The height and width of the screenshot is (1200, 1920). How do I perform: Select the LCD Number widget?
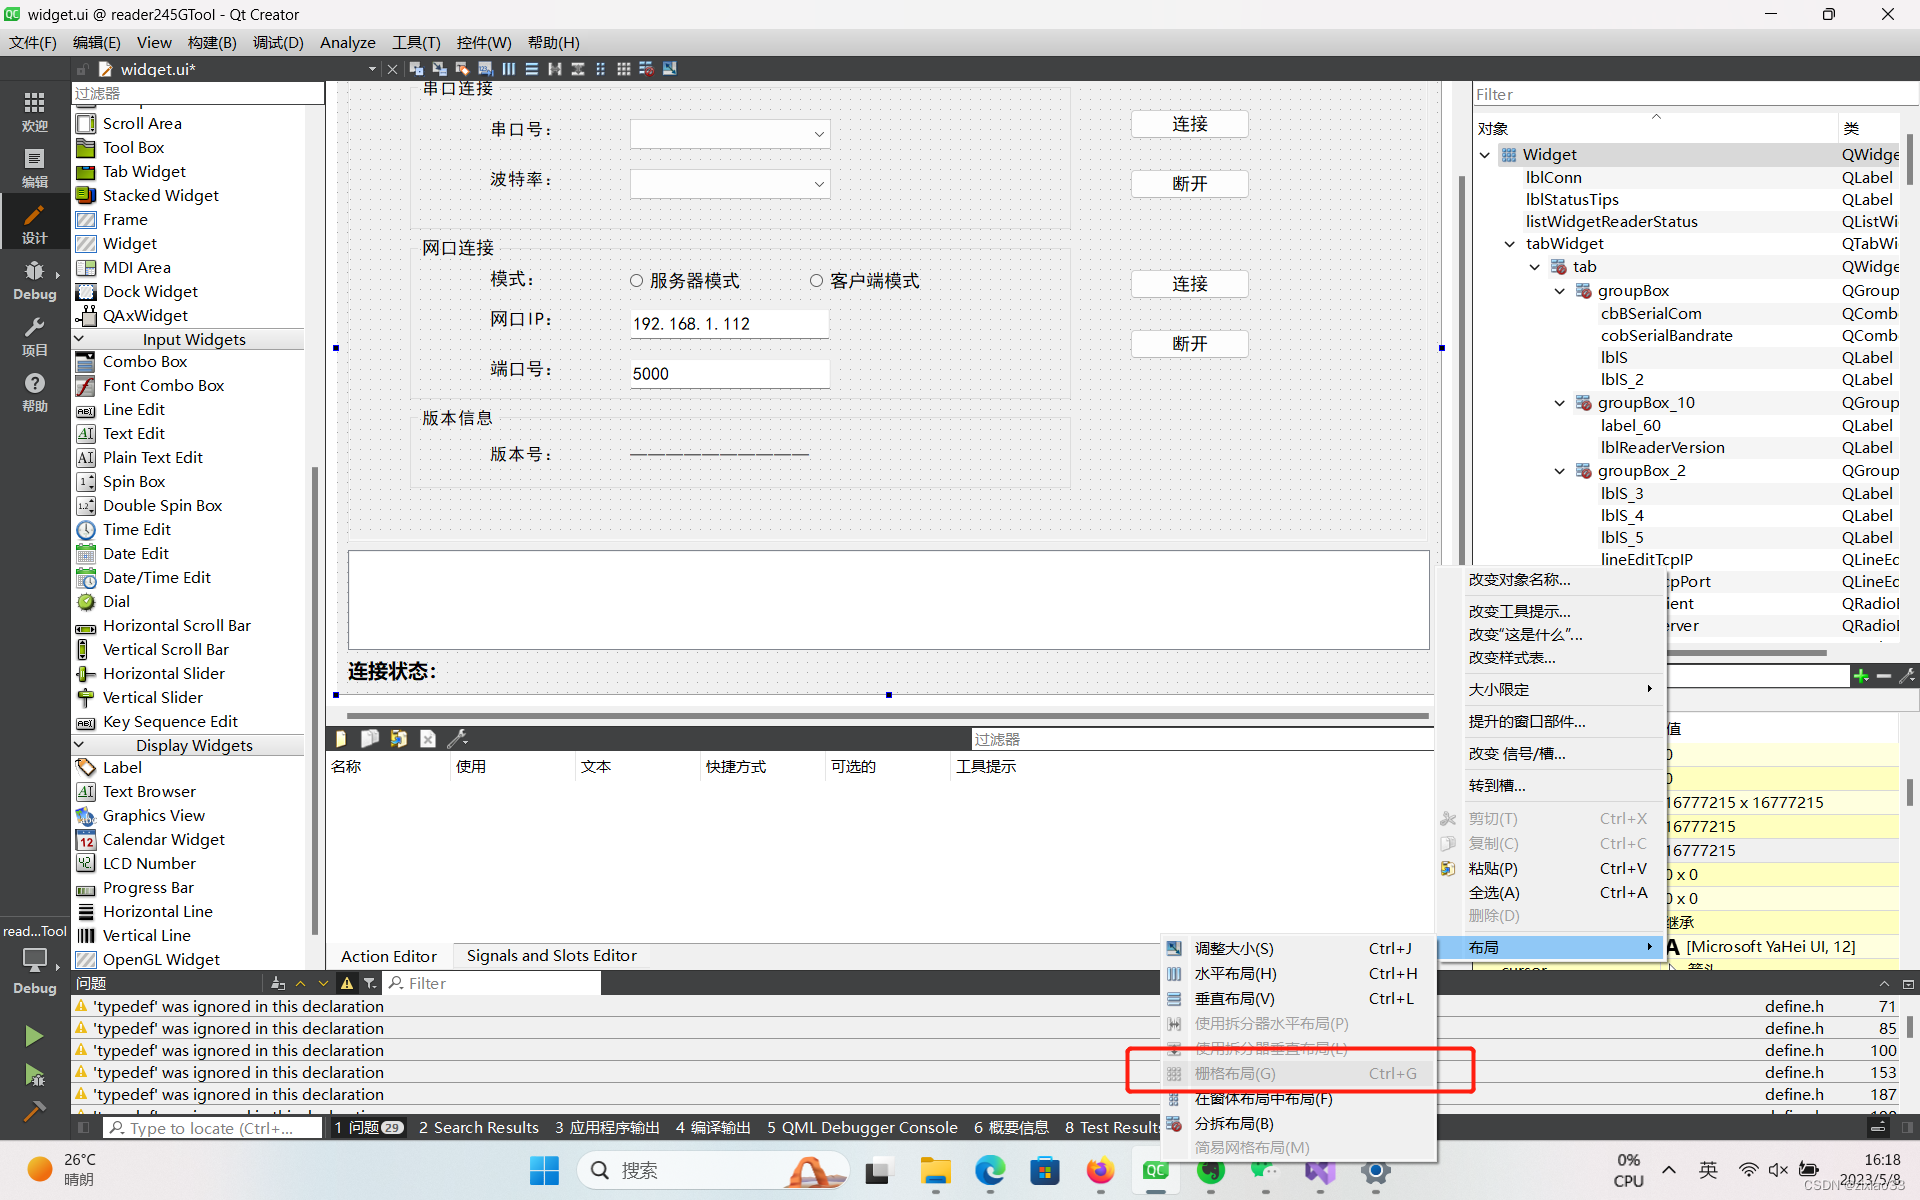click(x=147, y=863)
